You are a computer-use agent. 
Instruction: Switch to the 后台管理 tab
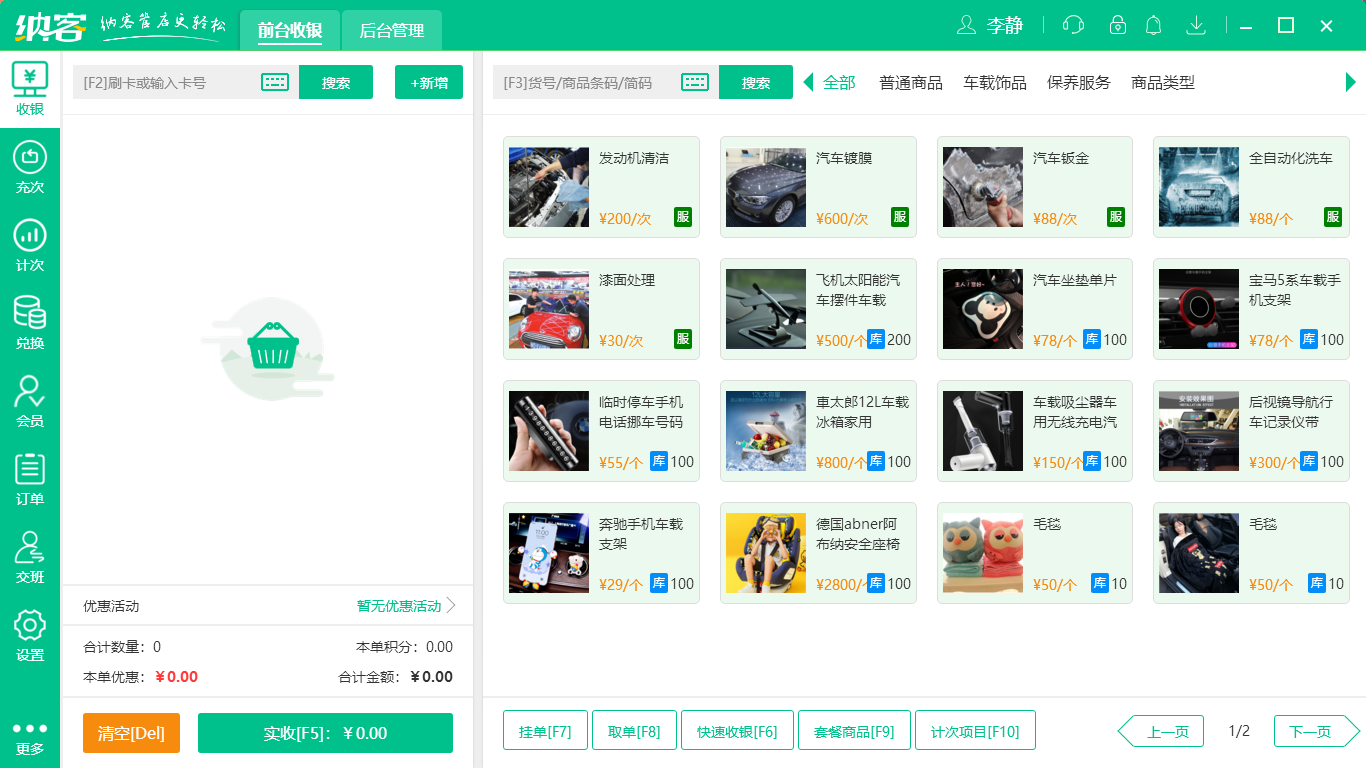click(x=391, y=30)
